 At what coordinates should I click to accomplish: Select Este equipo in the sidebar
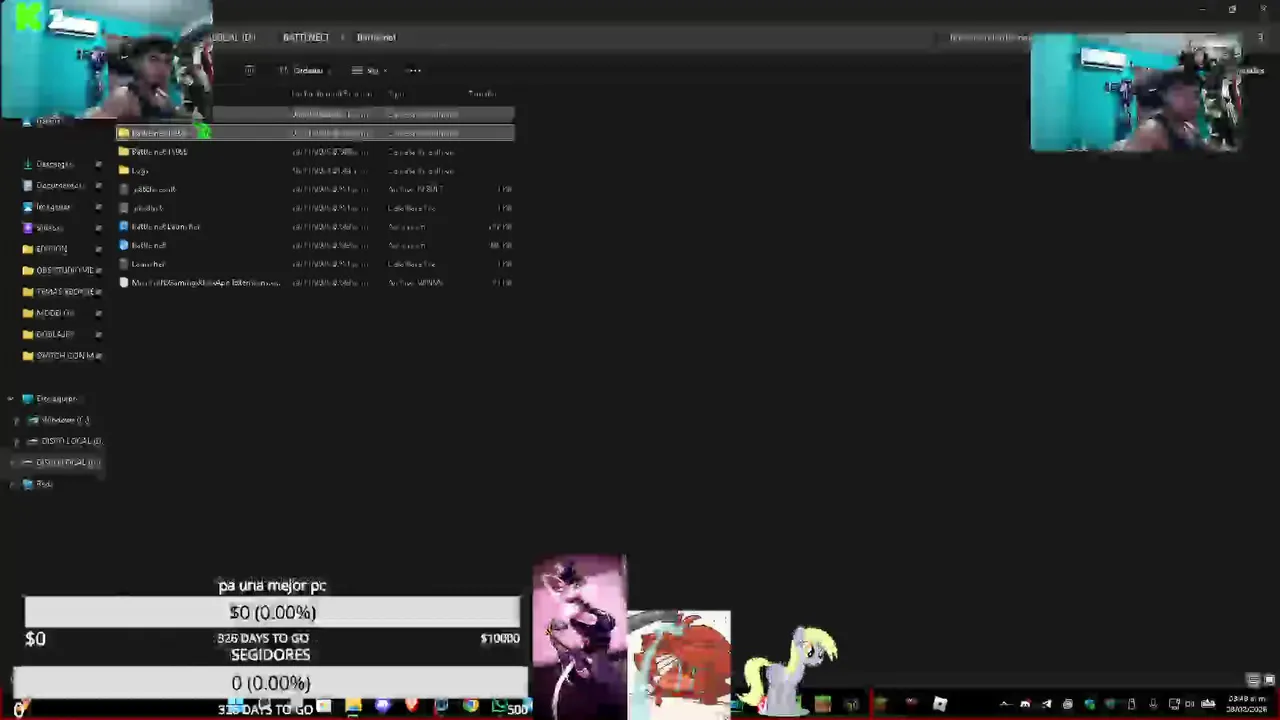[x=55, y=398]
